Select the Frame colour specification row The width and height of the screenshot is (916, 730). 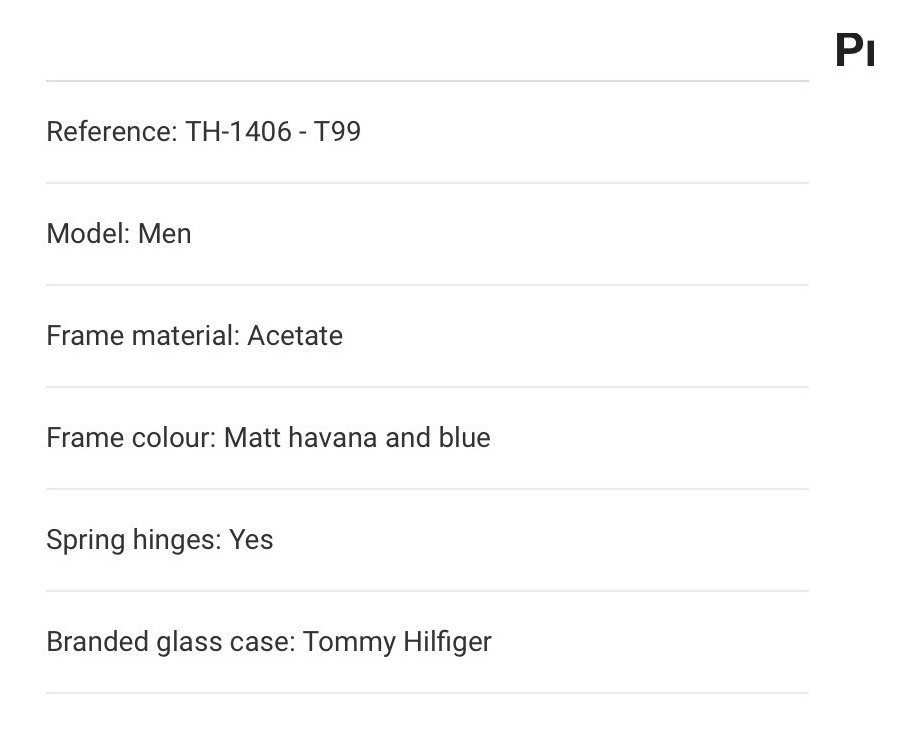pos(427,438)
